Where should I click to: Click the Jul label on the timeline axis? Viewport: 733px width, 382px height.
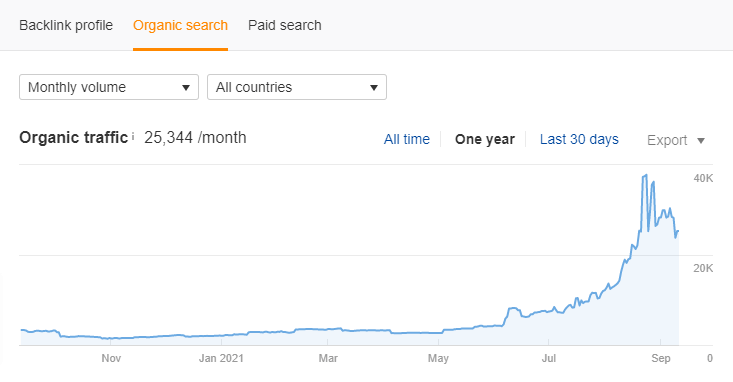(x=549, y=358)
